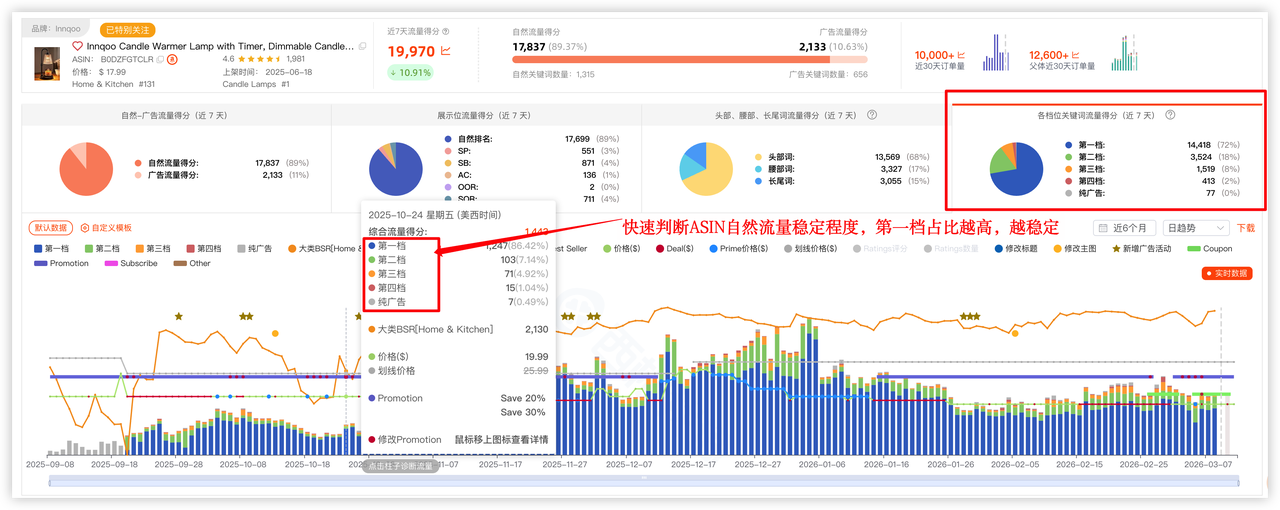
Task: View the 父体近30天订单量 mini bar chart
Action: [1124, 53]
